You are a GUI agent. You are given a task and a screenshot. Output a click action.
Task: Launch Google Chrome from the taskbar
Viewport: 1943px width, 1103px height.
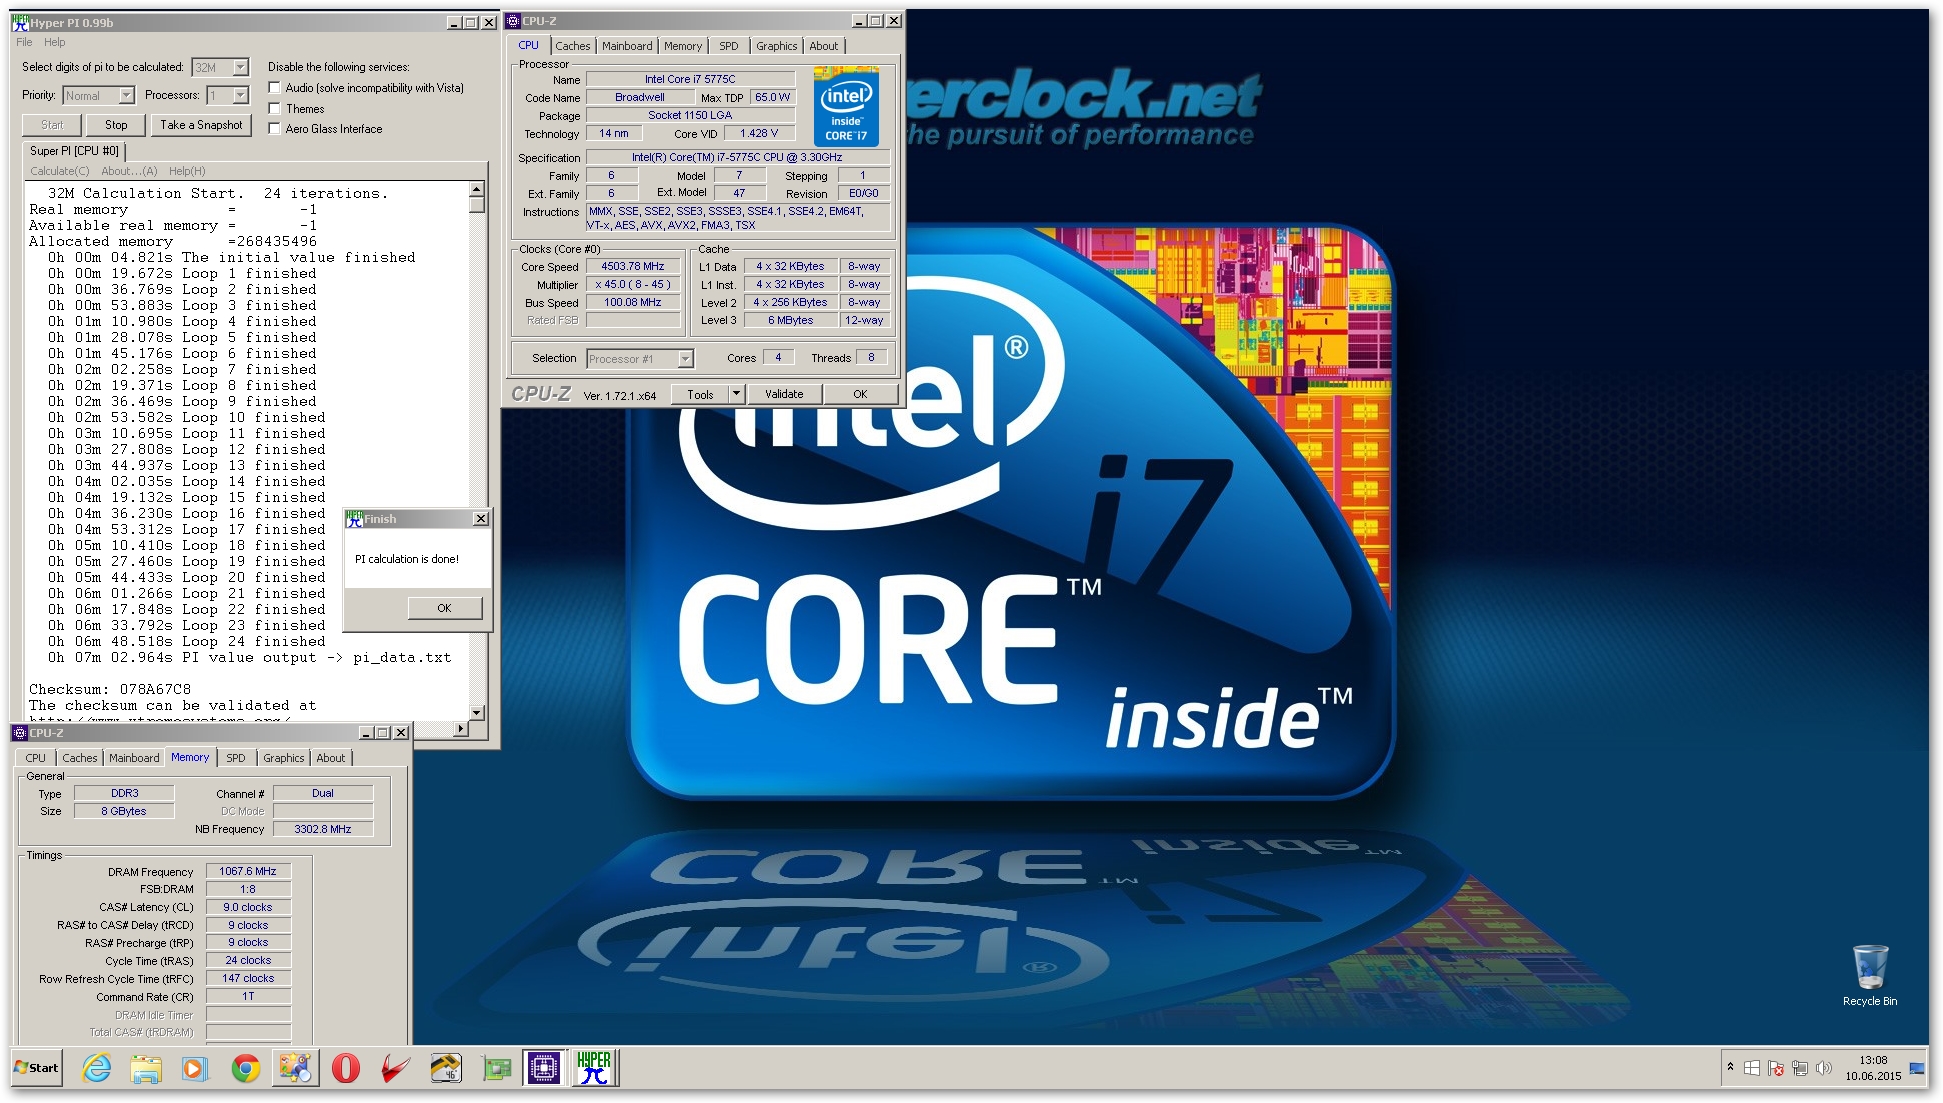coord(245,1068)
